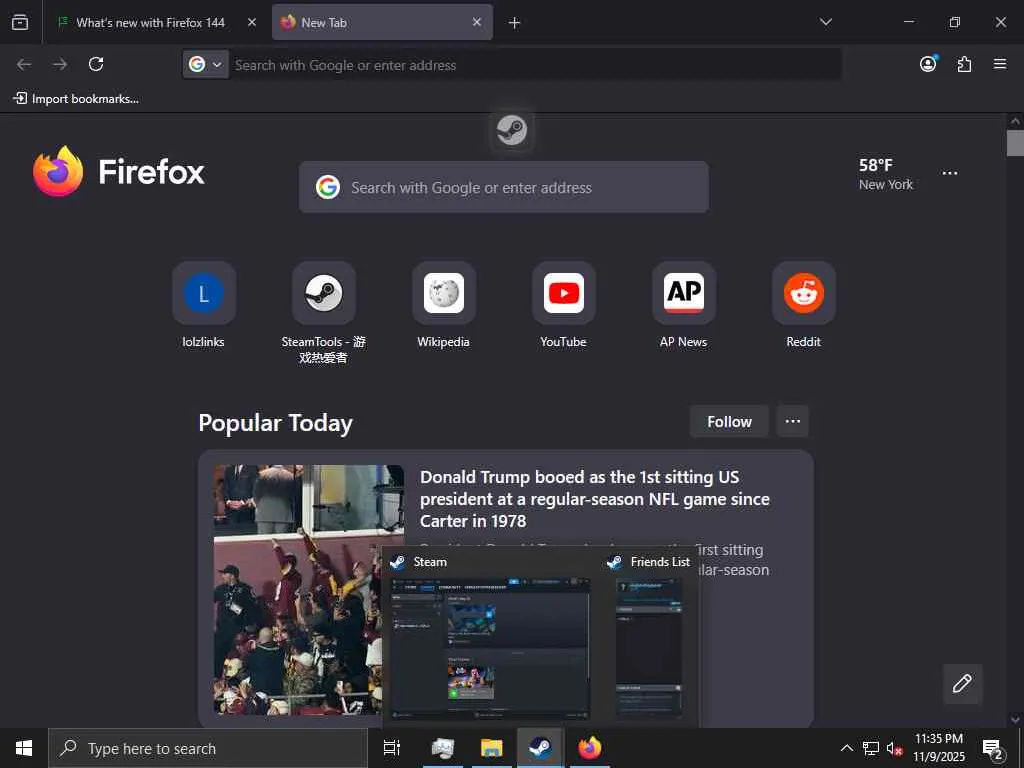Focus the page's Google search box
This screenshot has width=1024, height=768.
pyautogui.click(x=504, y=187)
